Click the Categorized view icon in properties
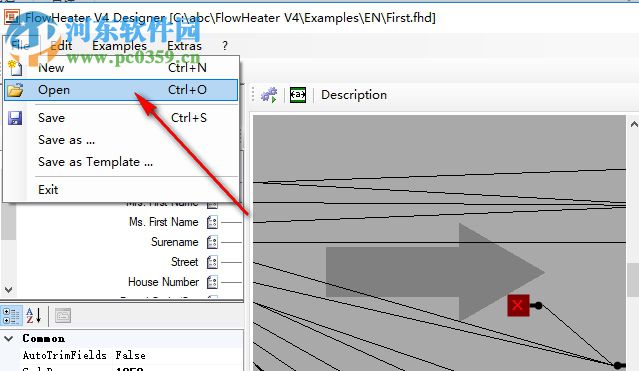 11,316
